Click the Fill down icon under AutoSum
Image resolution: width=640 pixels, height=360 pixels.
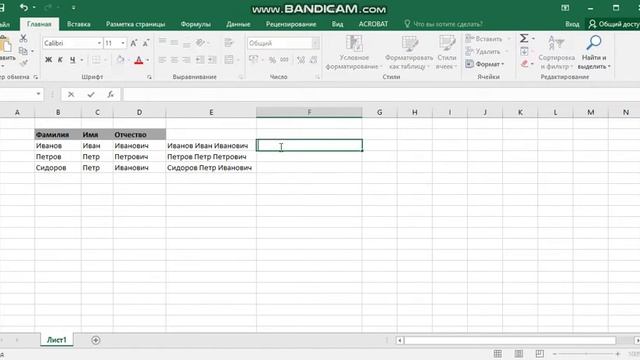pyautogui.click(x=524, y=51)
